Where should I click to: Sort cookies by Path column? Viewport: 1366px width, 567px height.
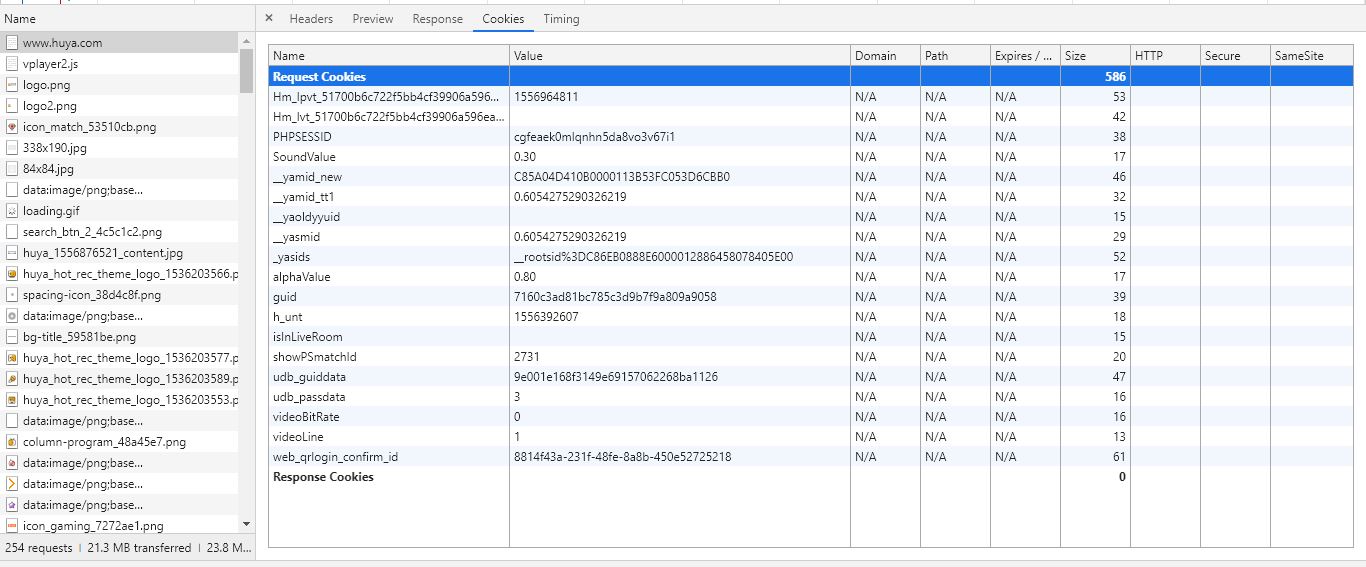pos(955,56)
